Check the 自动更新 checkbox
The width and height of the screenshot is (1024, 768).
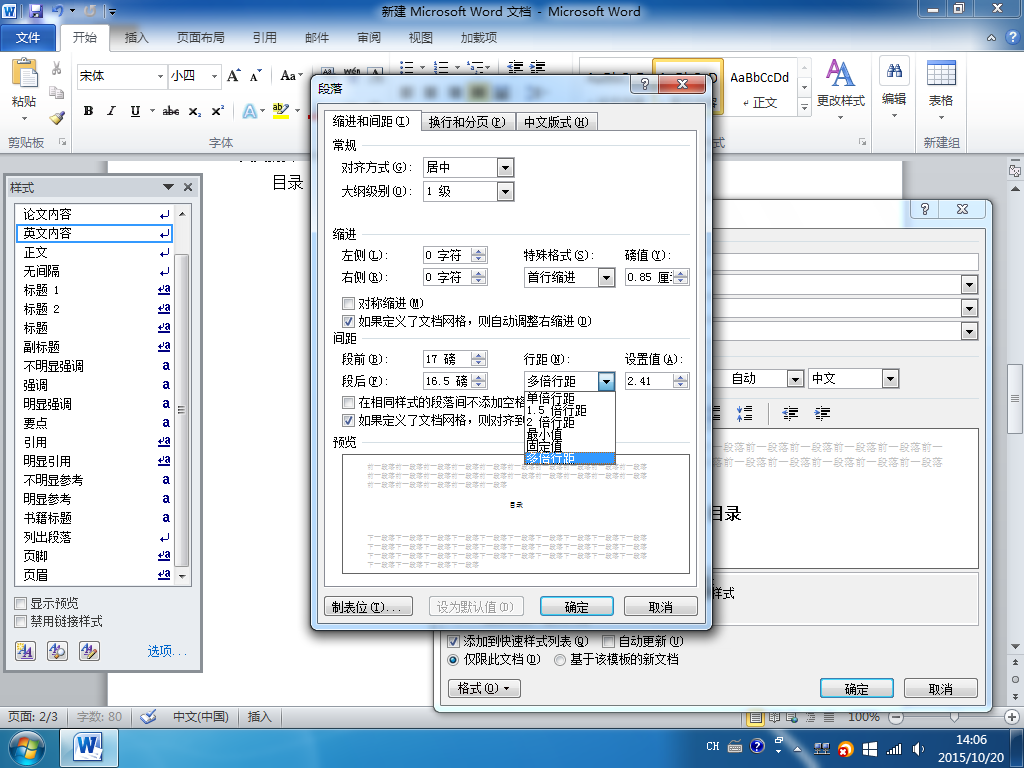pyautogui.click(x=609, y=641)
